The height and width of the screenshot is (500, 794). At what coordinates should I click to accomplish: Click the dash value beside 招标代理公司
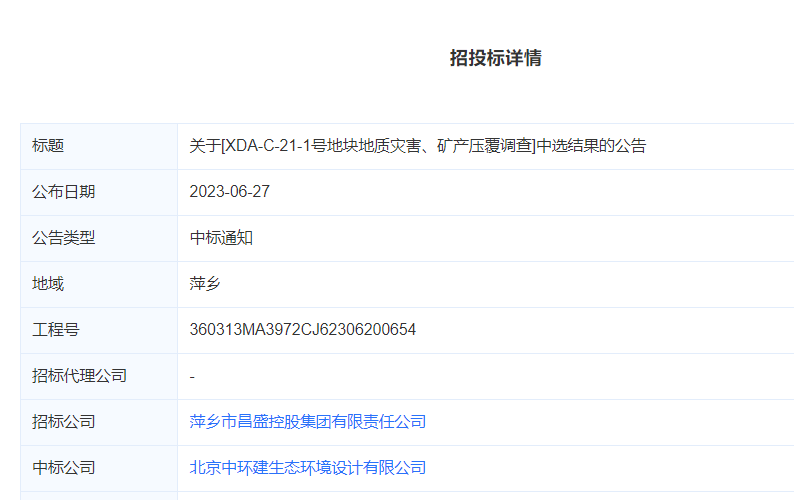tap(192, 376)
